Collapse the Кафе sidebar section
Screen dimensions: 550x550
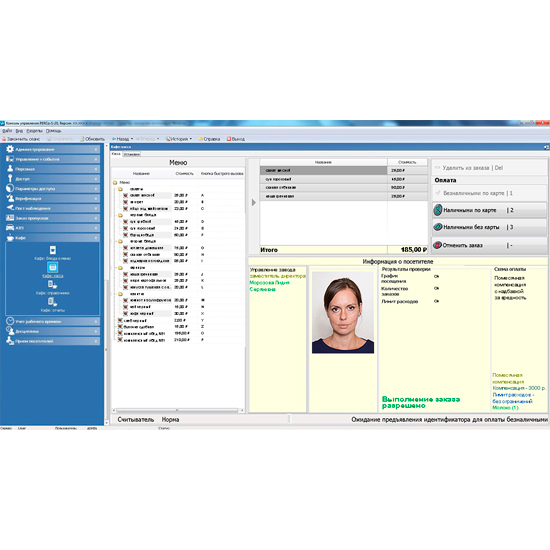point(53,238)
